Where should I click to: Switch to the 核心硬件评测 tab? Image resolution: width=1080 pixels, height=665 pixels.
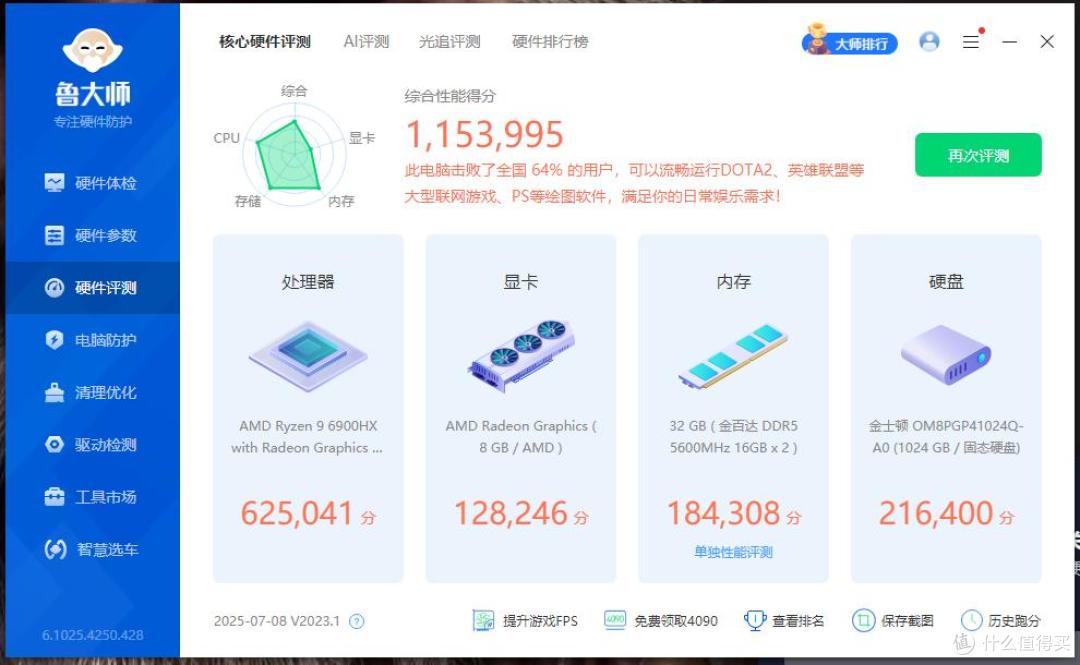click(265, 41)
